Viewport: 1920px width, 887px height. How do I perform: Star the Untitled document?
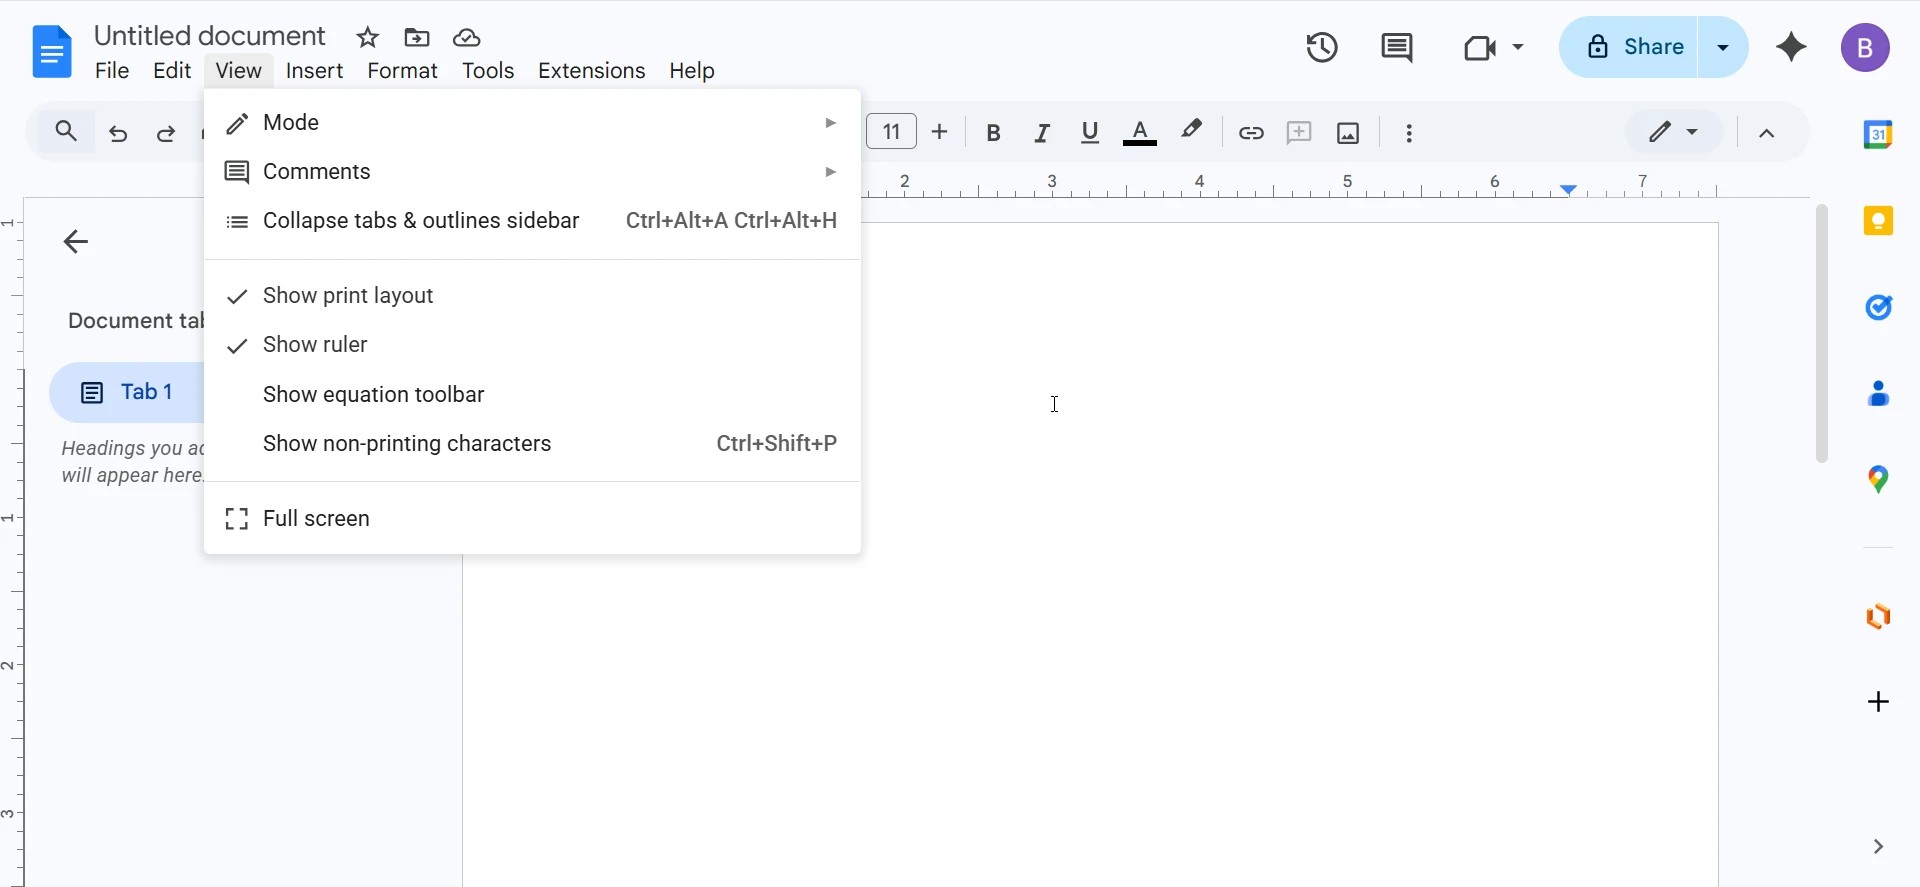click(368, 38)
